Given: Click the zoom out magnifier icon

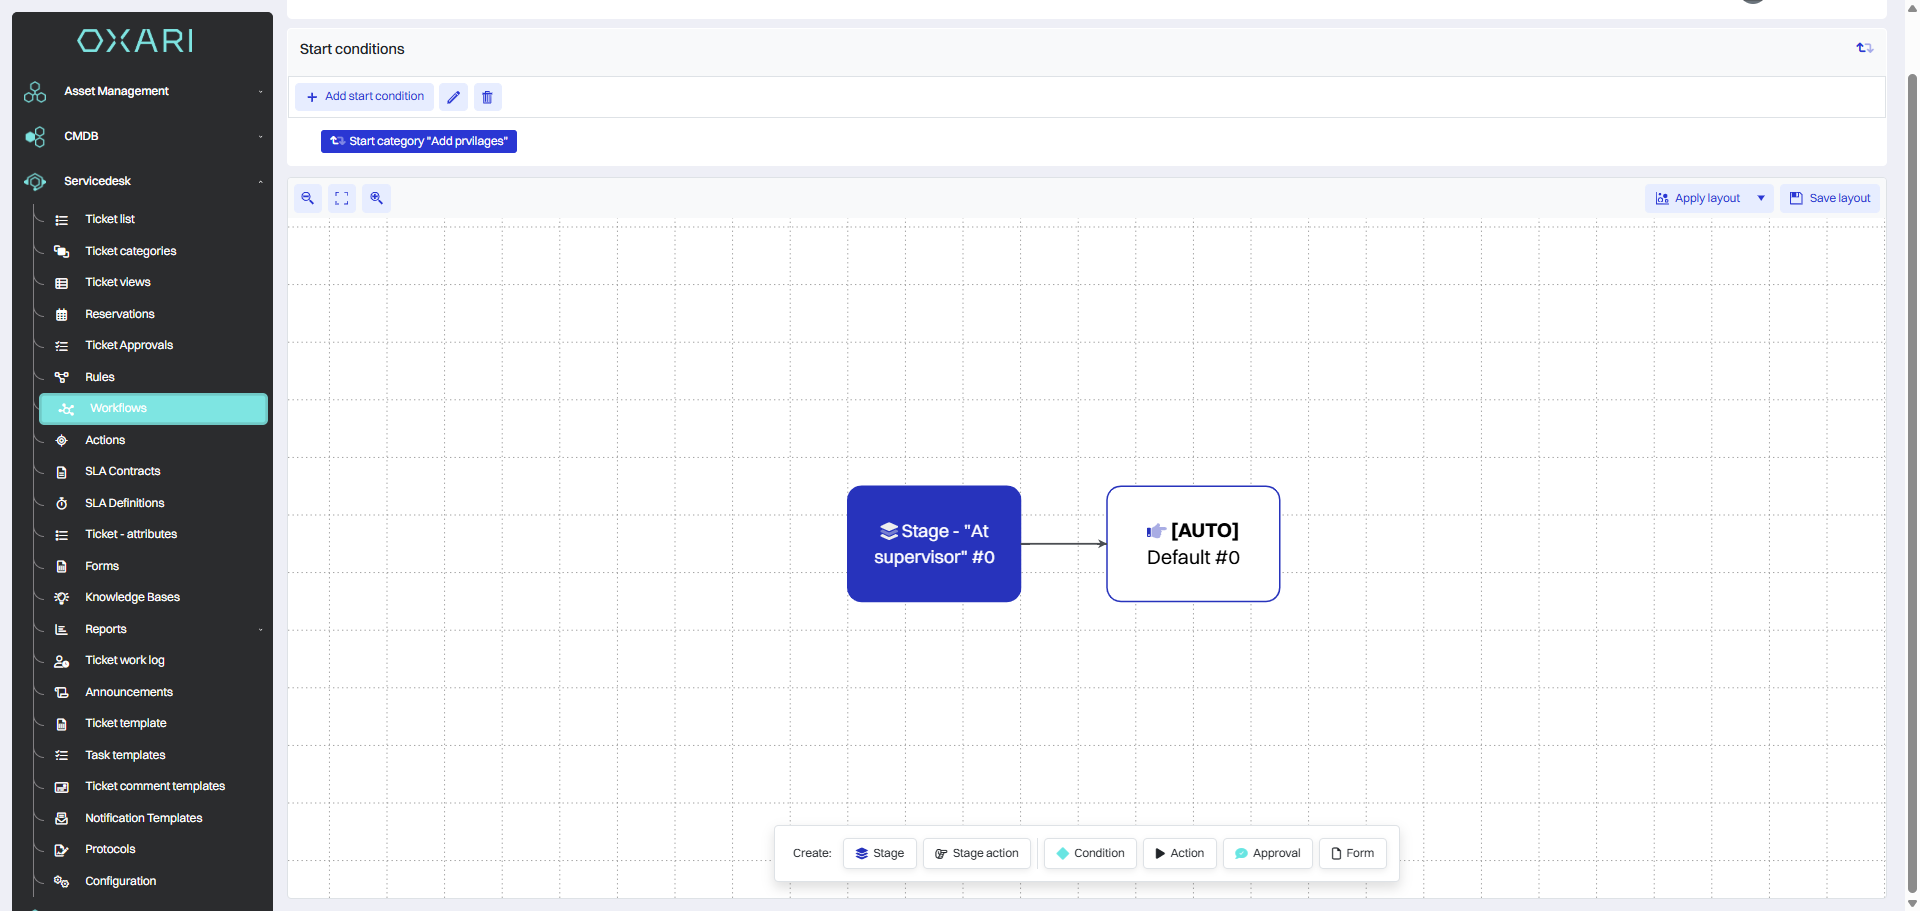Looking at the screenshot, I should pyautogui.click(x=308, y=198).
